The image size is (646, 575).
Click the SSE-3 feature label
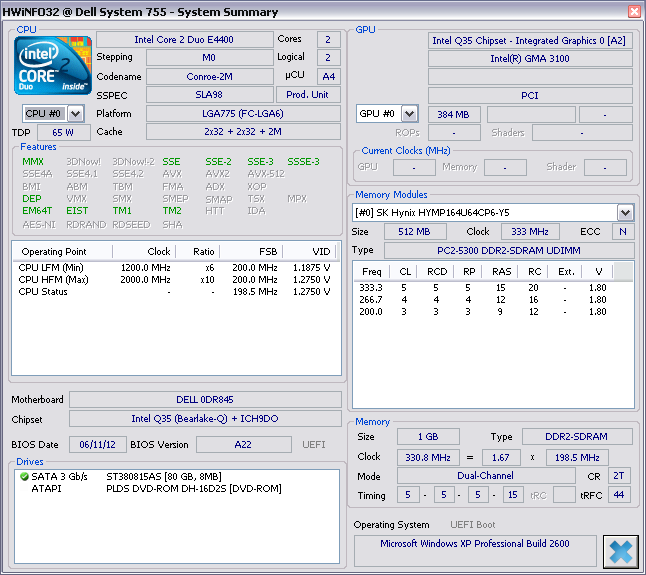click(x=260, y=162)
